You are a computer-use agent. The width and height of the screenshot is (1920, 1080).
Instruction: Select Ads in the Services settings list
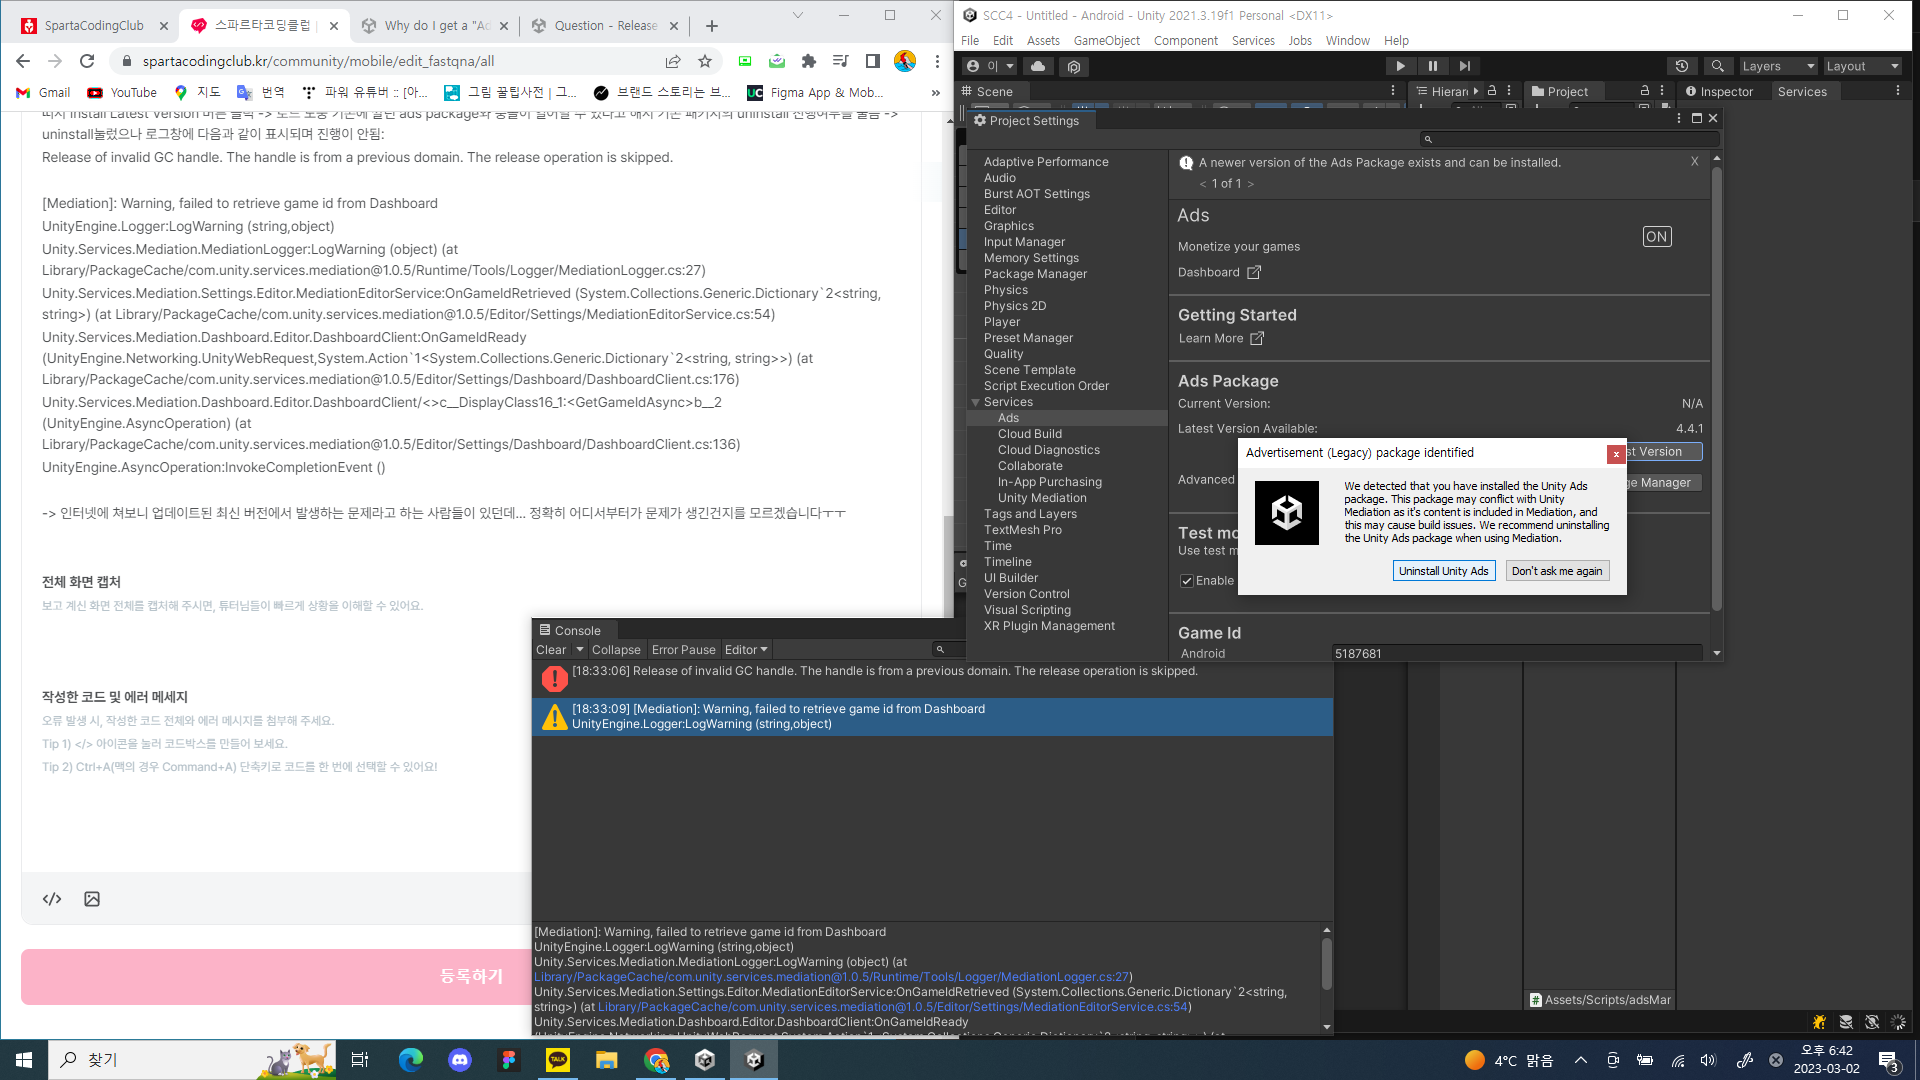(x=1008, y=418)
